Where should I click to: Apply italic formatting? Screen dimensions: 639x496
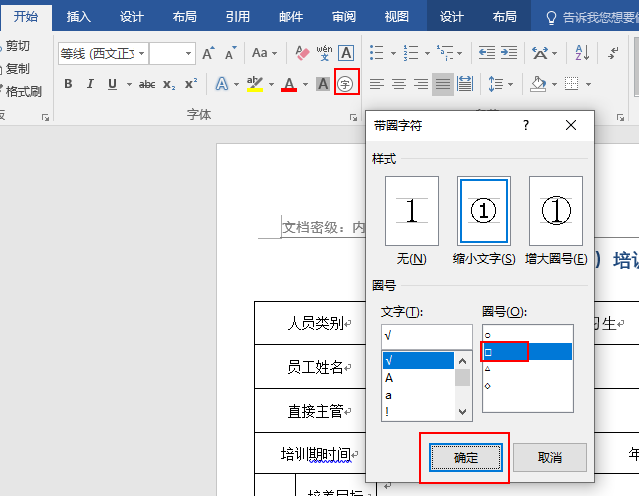(90, 84)
